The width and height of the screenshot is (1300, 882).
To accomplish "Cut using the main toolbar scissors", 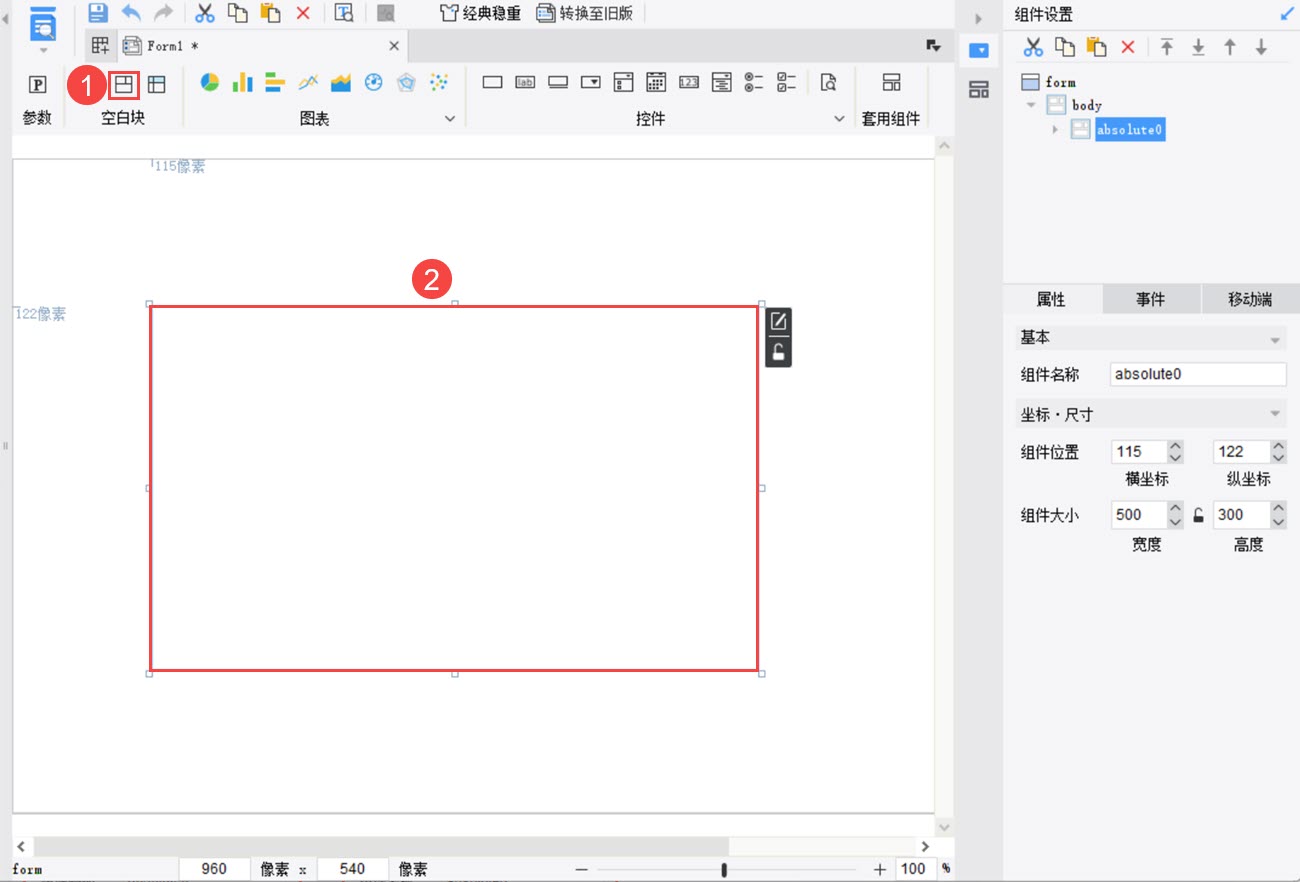I will pos(205,13).
